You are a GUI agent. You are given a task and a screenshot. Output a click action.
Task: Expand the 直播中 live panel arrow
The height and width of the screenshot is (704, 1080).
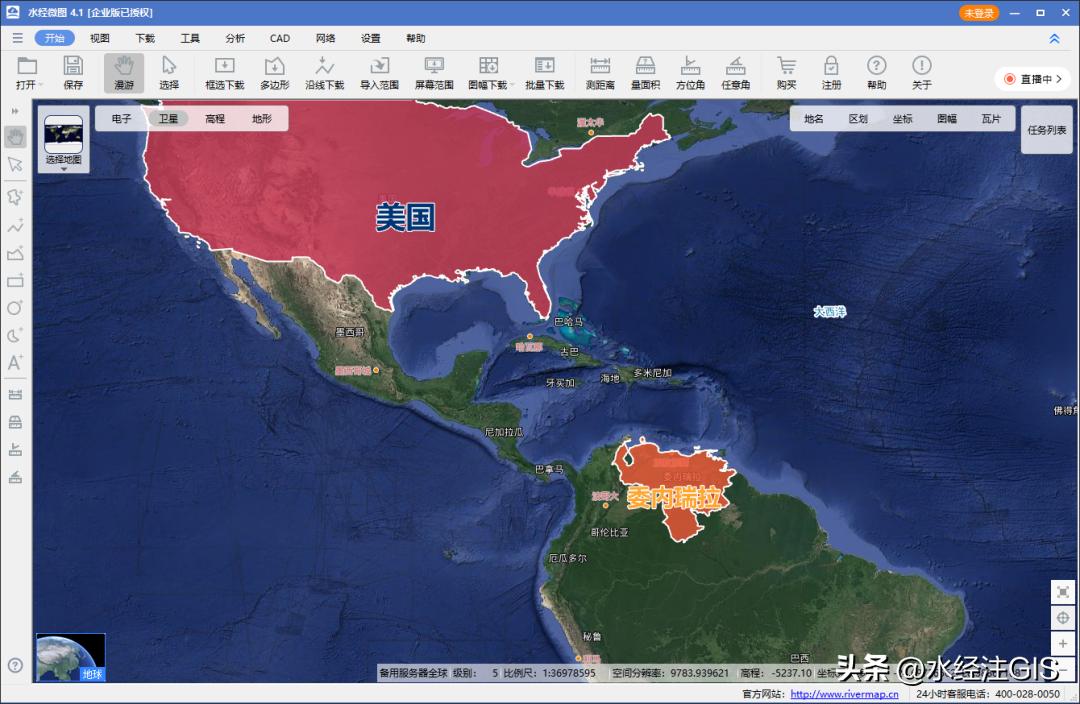(1059, 79)
